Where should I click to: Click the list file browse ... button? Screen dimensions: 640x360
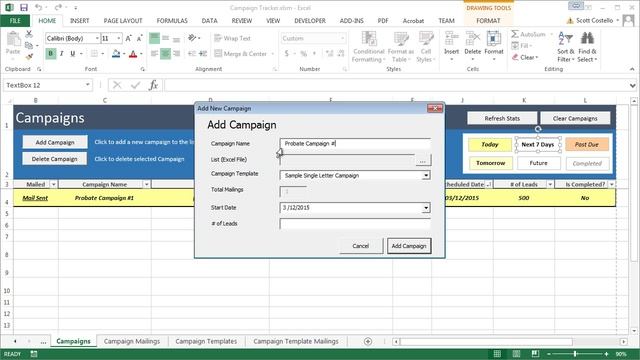coord(422,161)
